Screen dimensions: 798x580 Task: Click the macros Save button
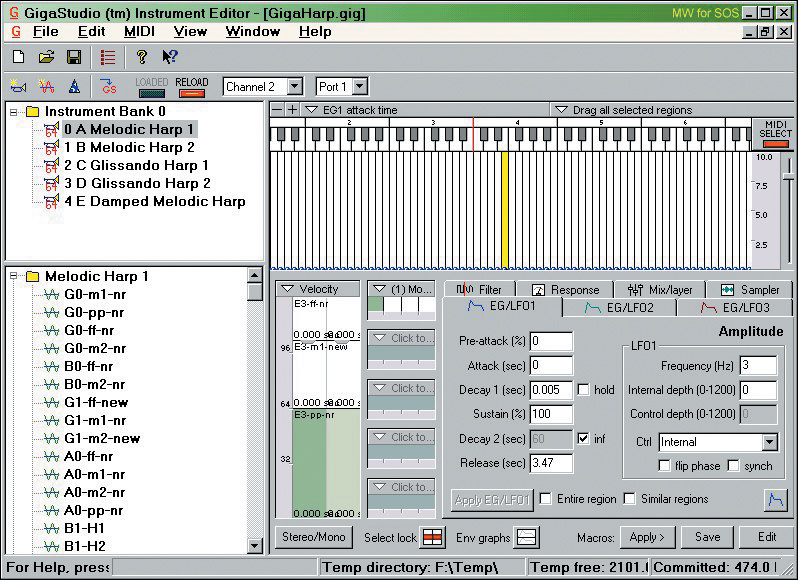tap(707, 537)
